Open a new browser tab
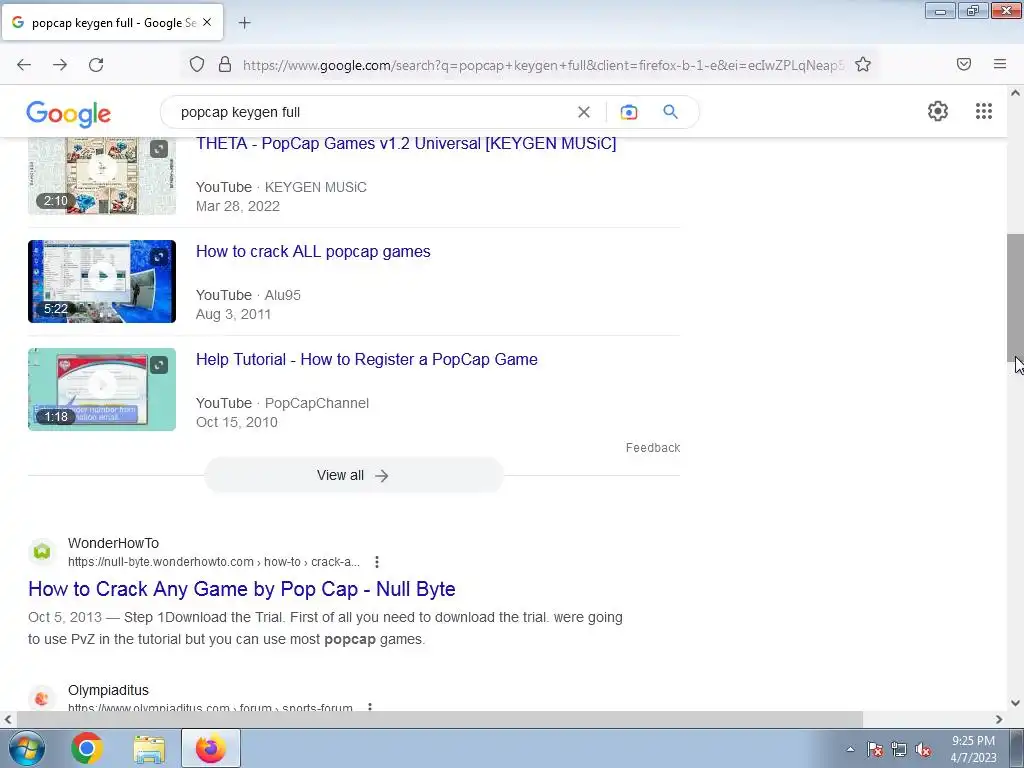 pyautogui.click(x=244, y=23)
